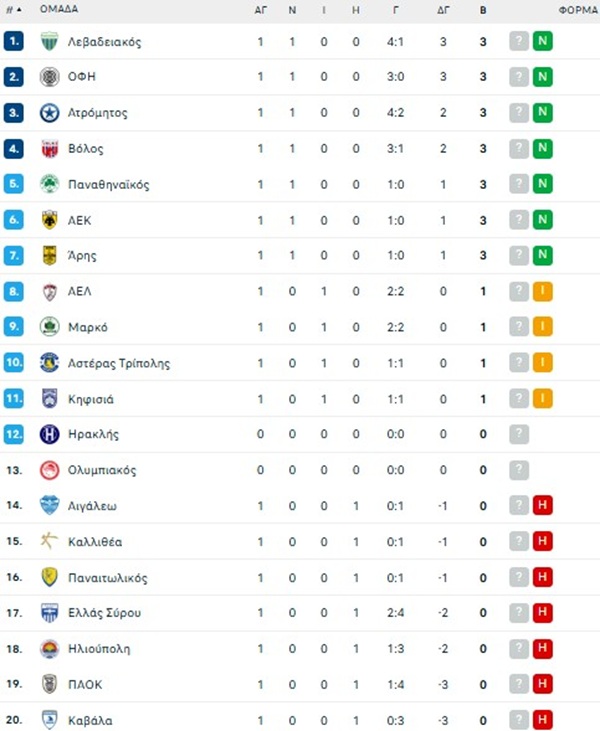Open the Βόλος team link
Screen dimensions: 600x731
[86, 149]
